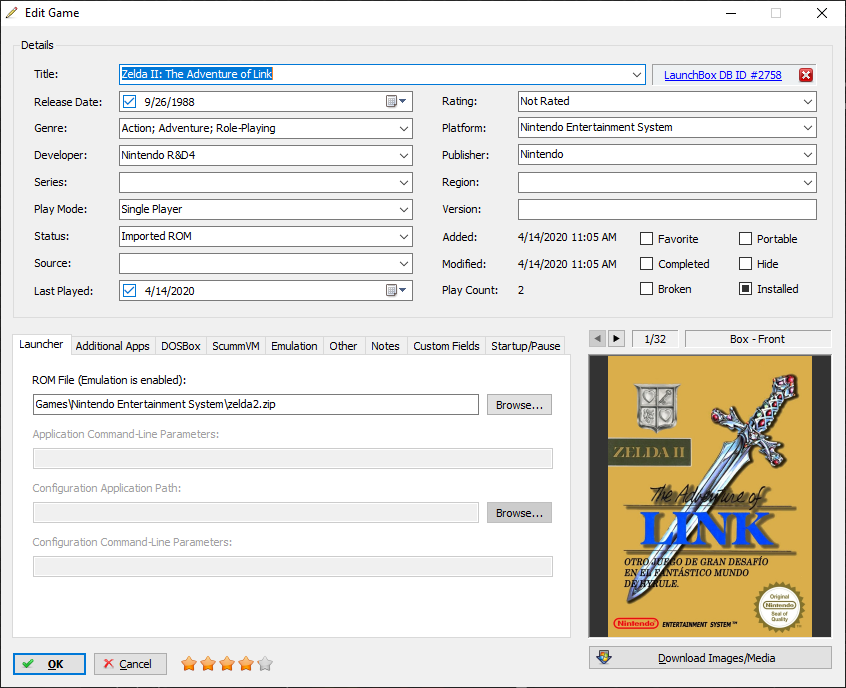Open the Rating dropdown
The width and height of the screenshot is (846, 688).
[808, 101]
